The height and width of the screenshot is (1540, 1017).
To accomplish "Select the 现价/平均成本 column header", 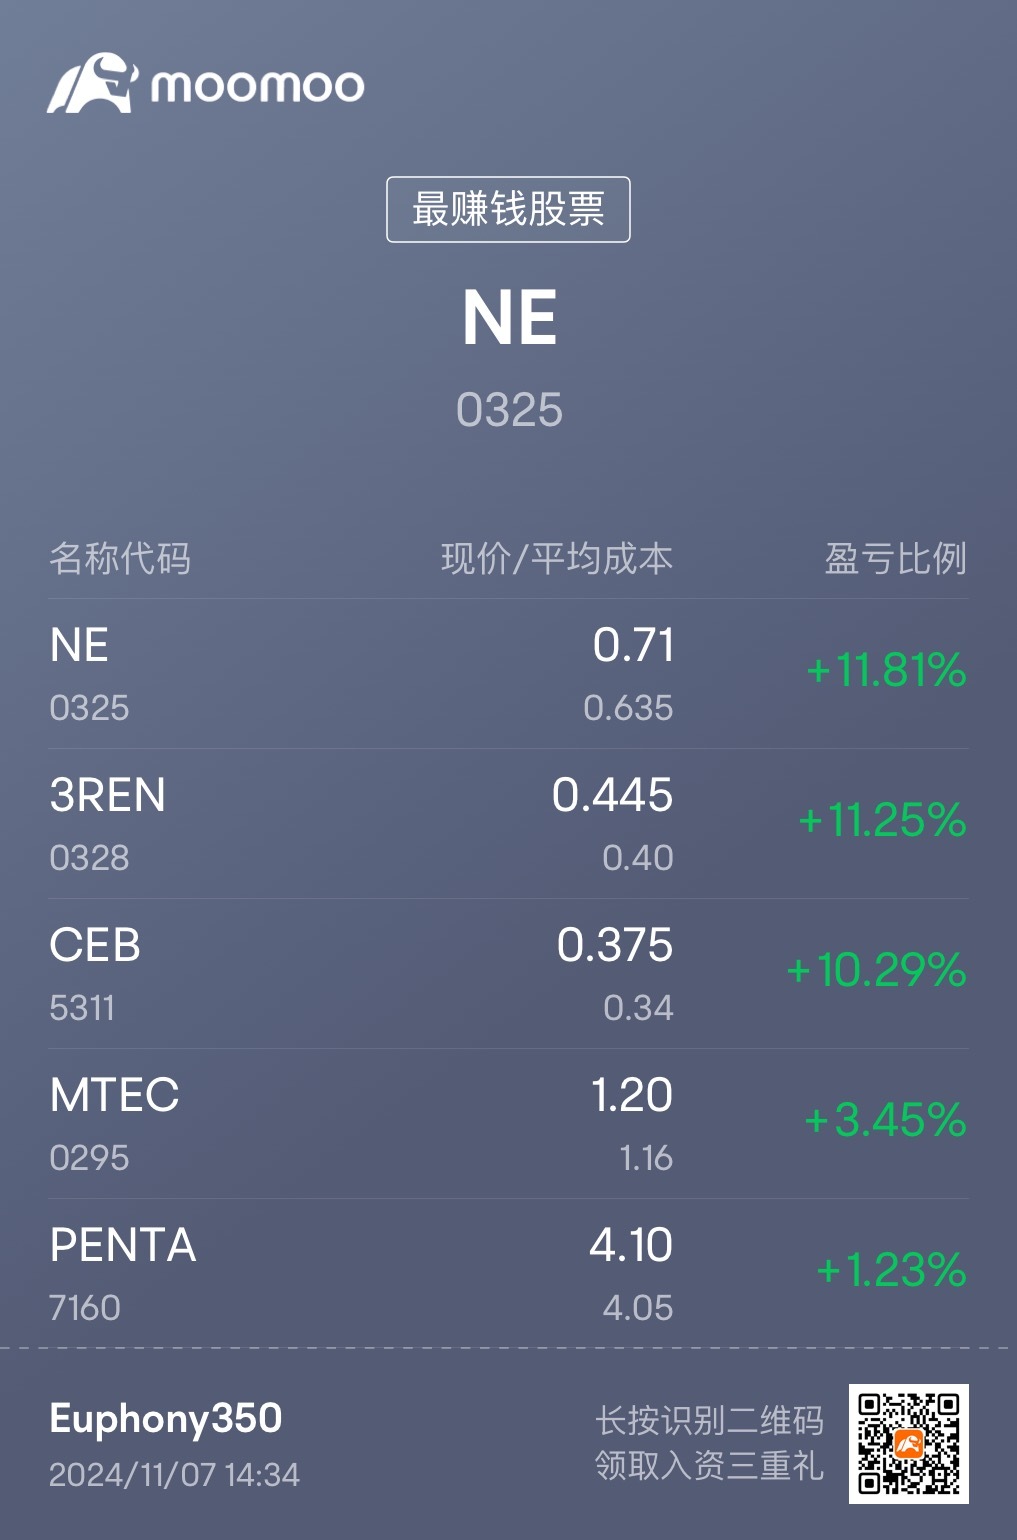I will tap(557, 558).
